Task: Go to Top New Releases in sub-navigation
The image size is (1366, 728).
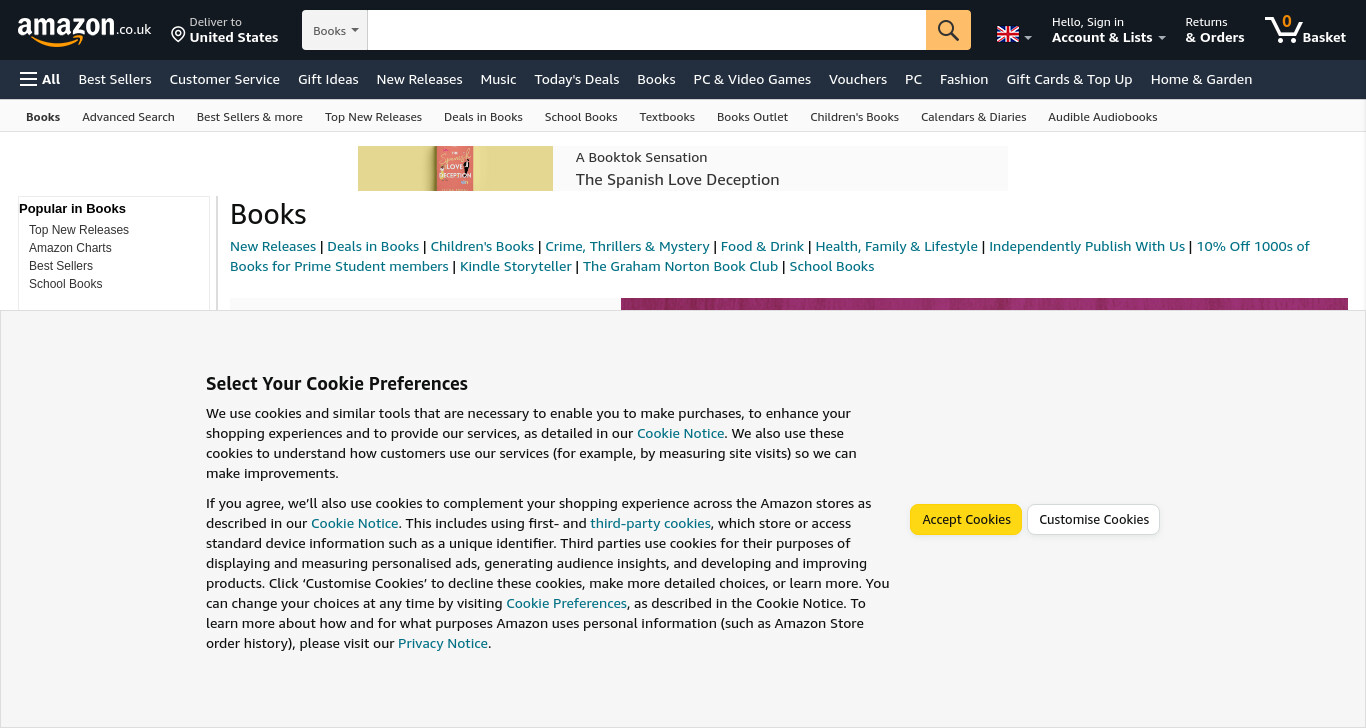Action: [x=373, y=117]
